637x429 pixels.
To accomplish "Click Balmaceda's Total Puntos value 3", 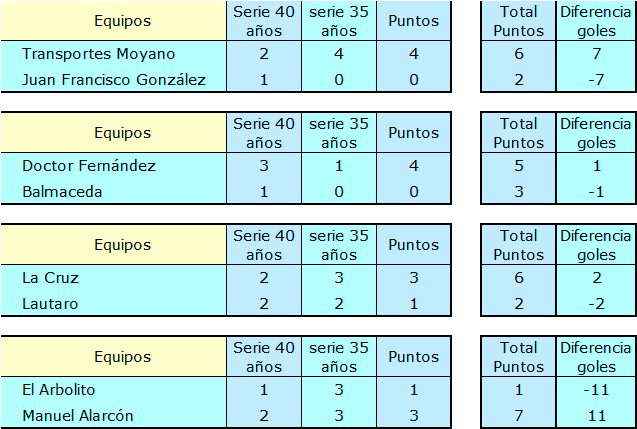I will (x=518, y=192).
